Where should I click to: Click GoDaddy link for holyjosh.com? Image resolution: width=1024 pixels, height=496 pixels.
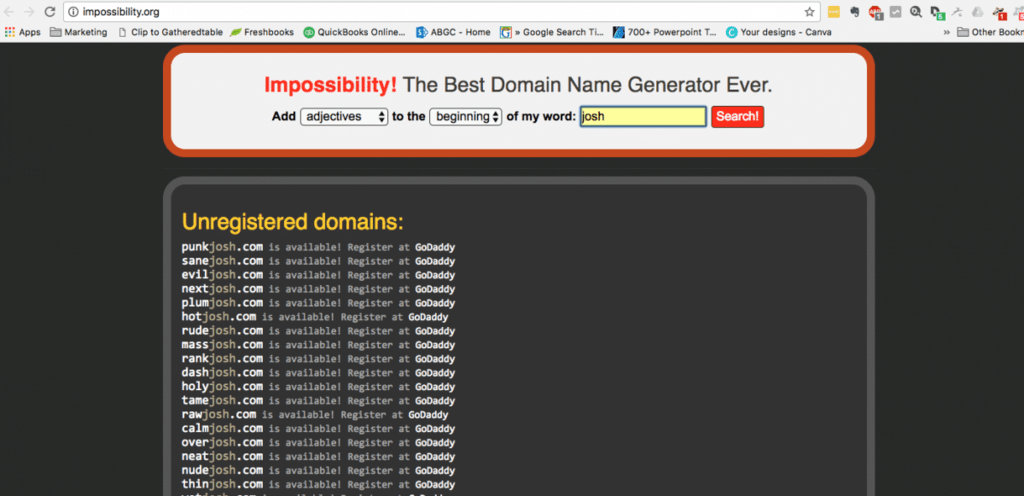coord(435,387)
